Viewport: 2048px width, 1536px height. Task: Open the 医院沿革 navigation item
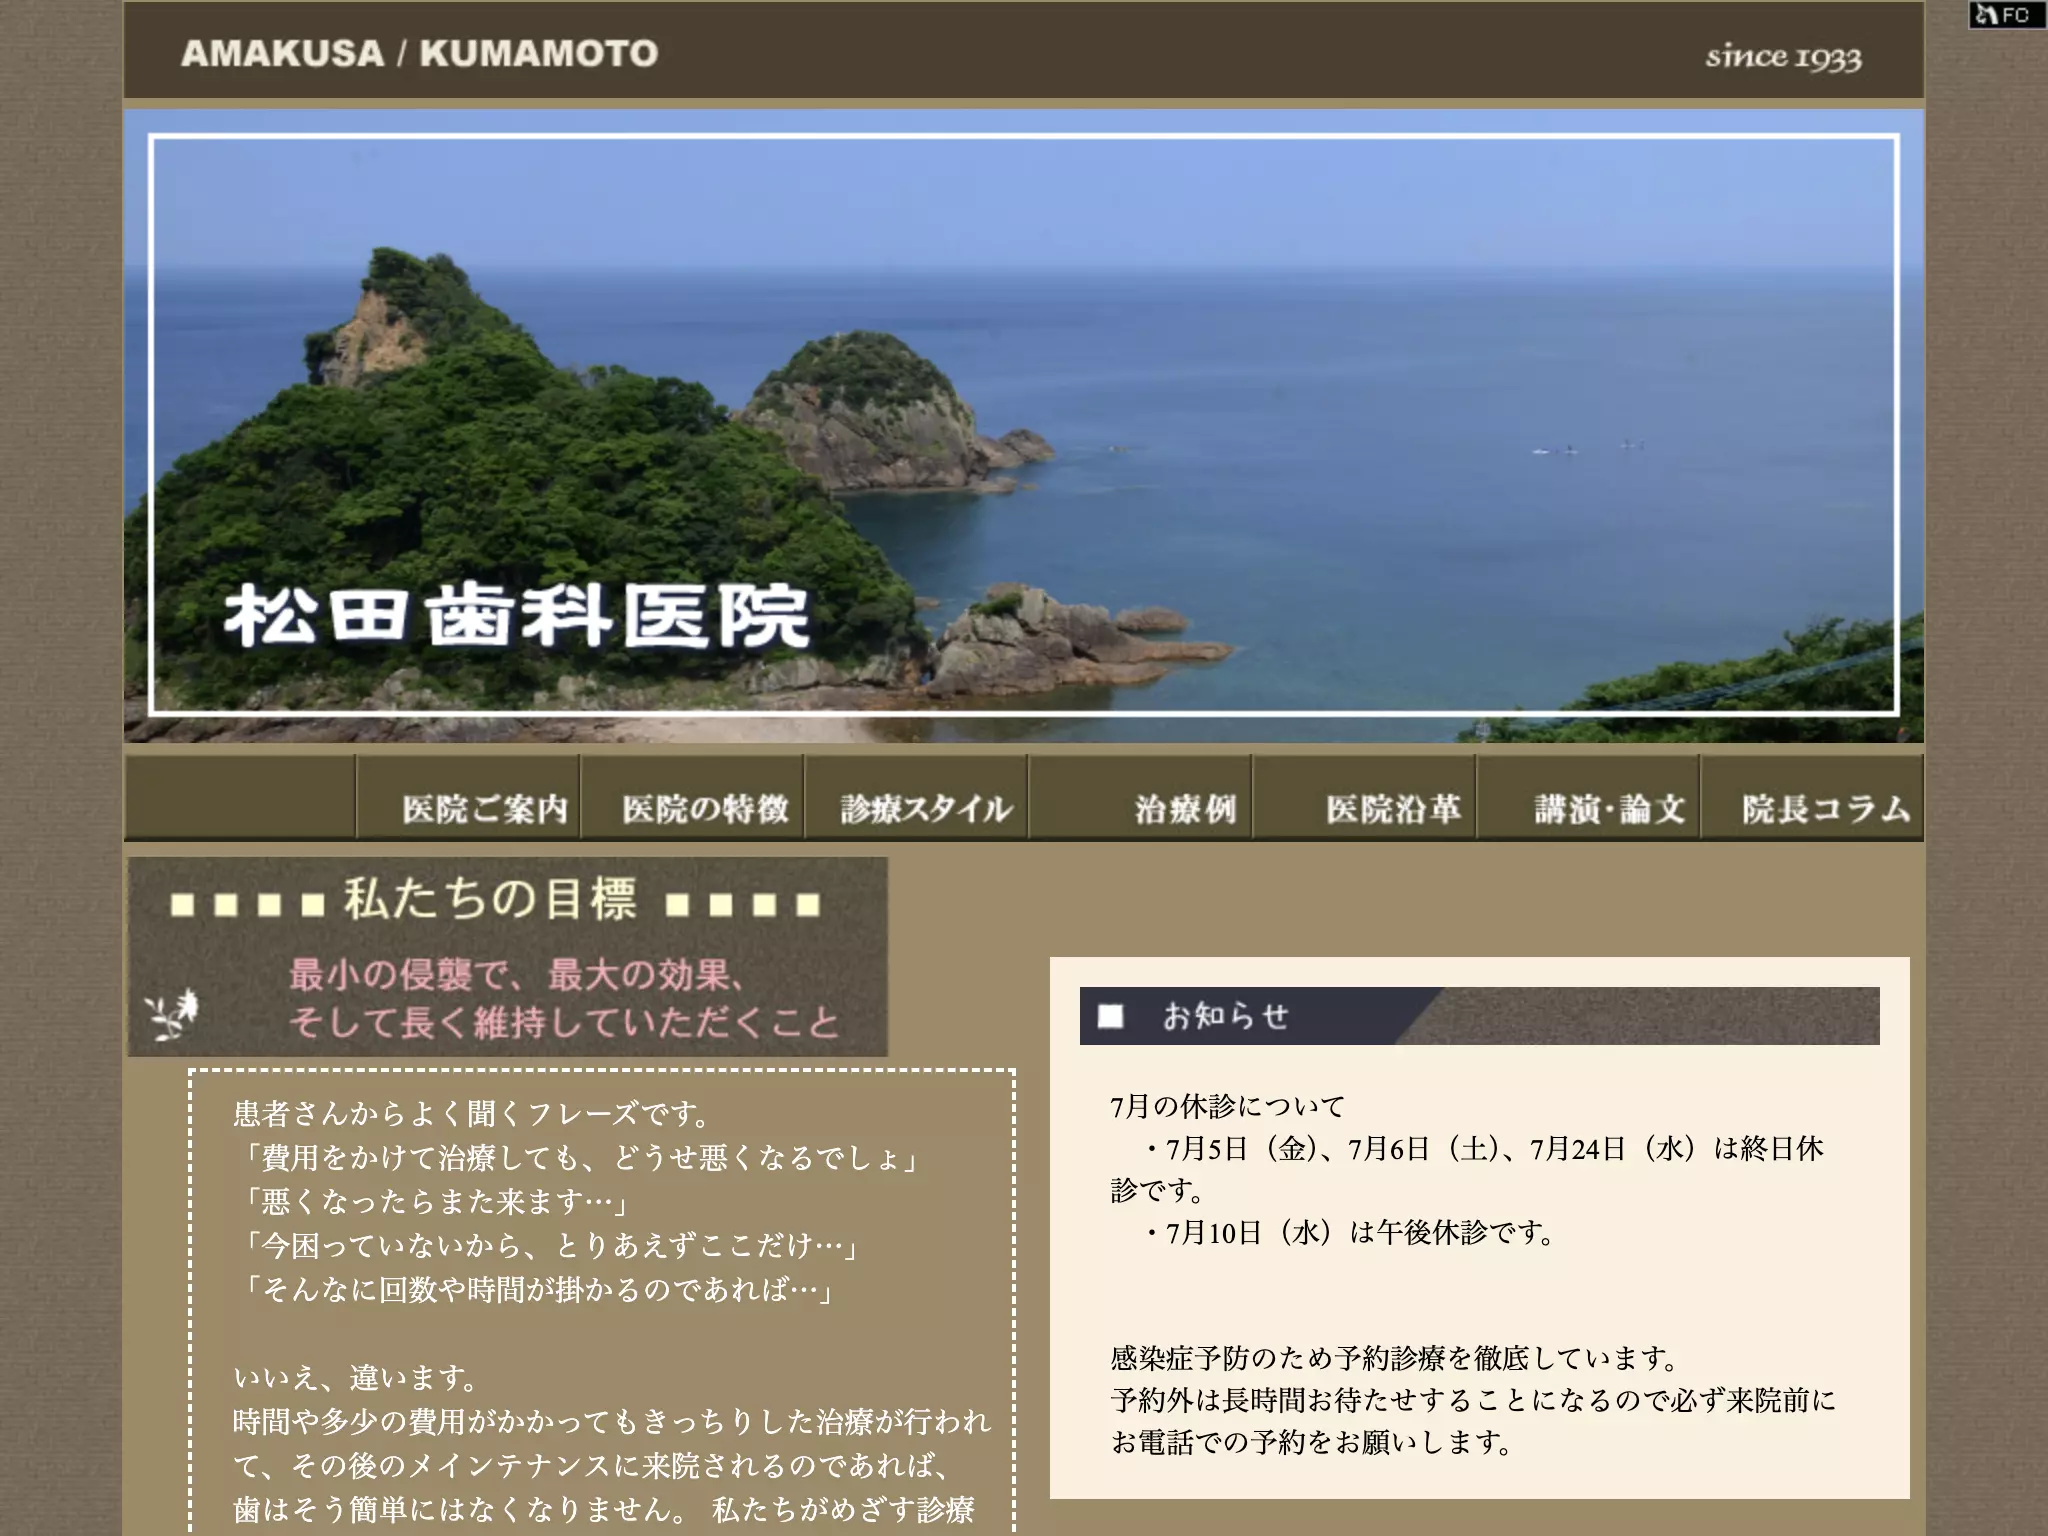tap(1365, 797)
